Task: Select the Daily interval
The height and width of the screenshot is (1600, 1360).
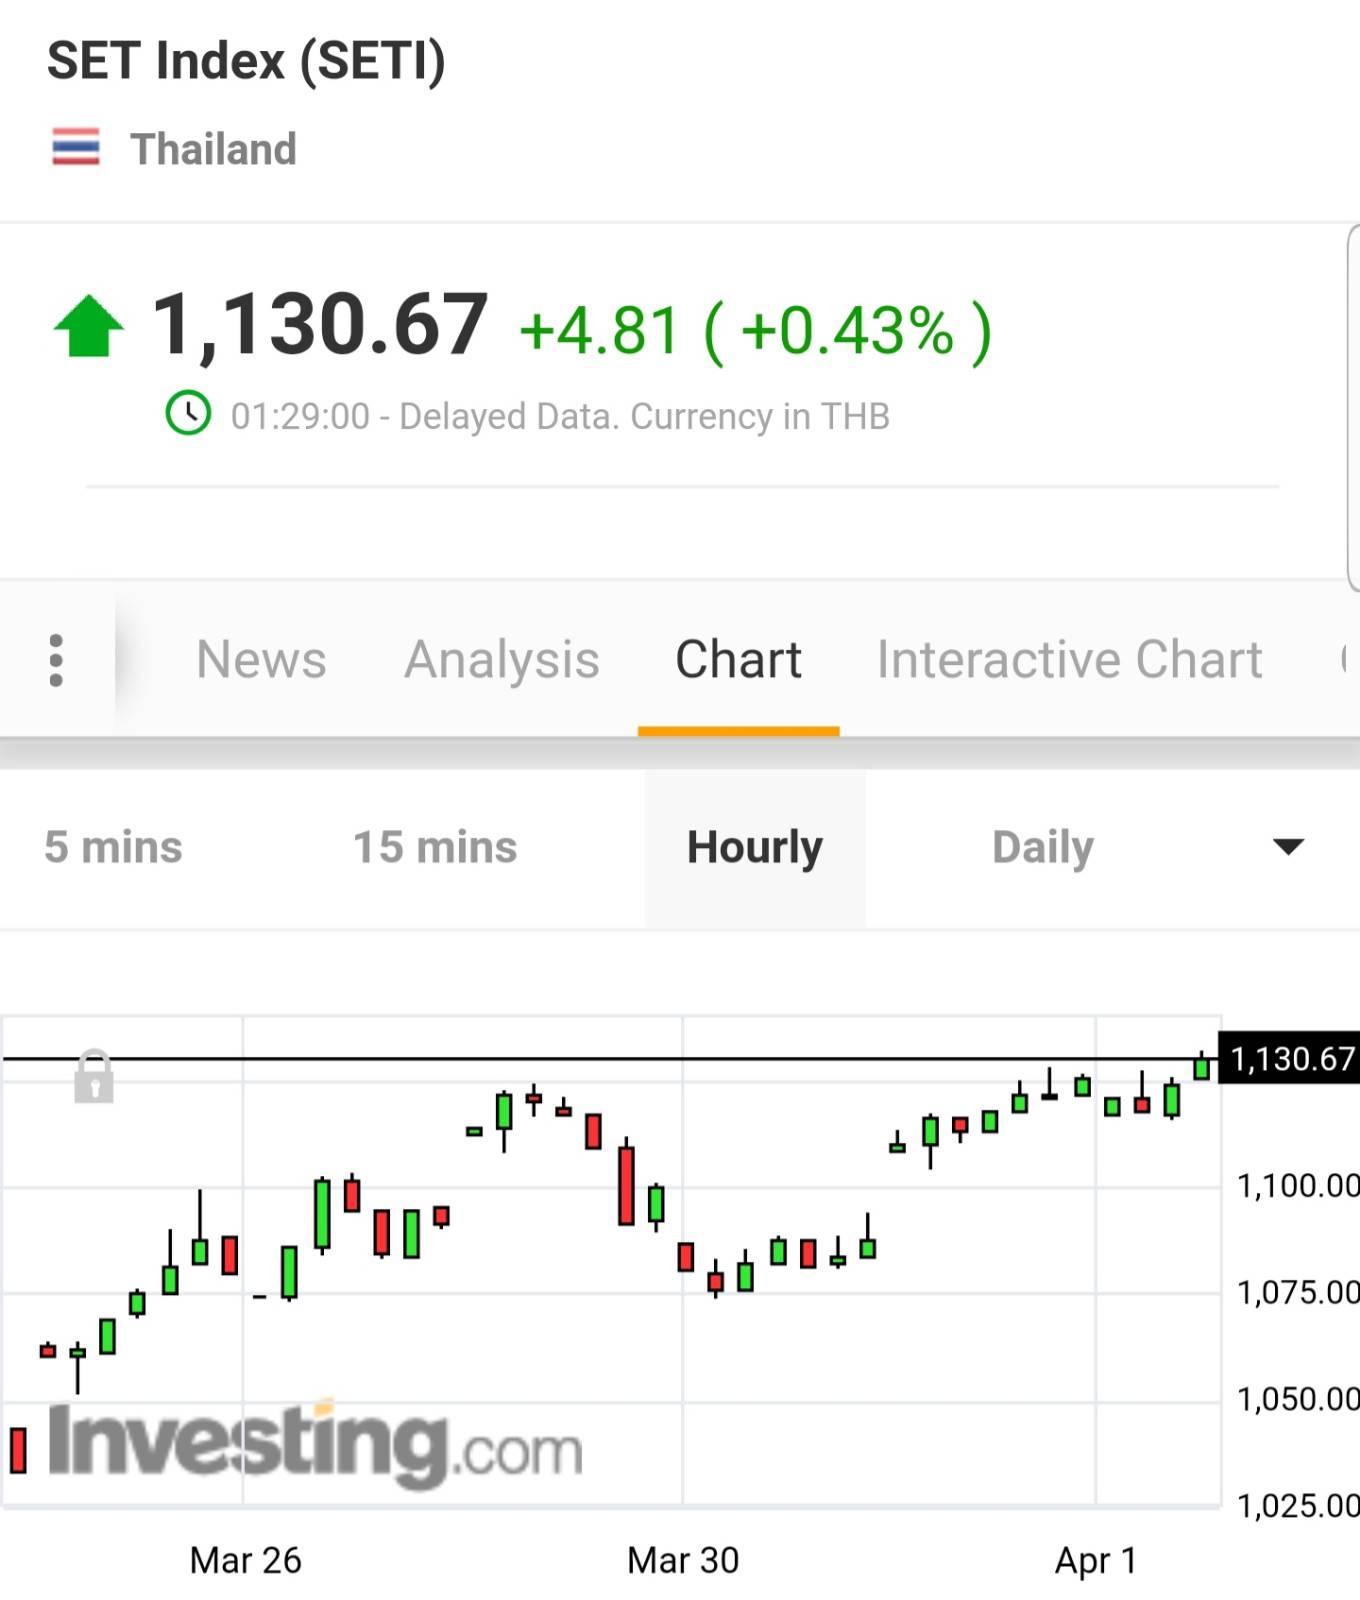Action: (x=1042, y=848)
